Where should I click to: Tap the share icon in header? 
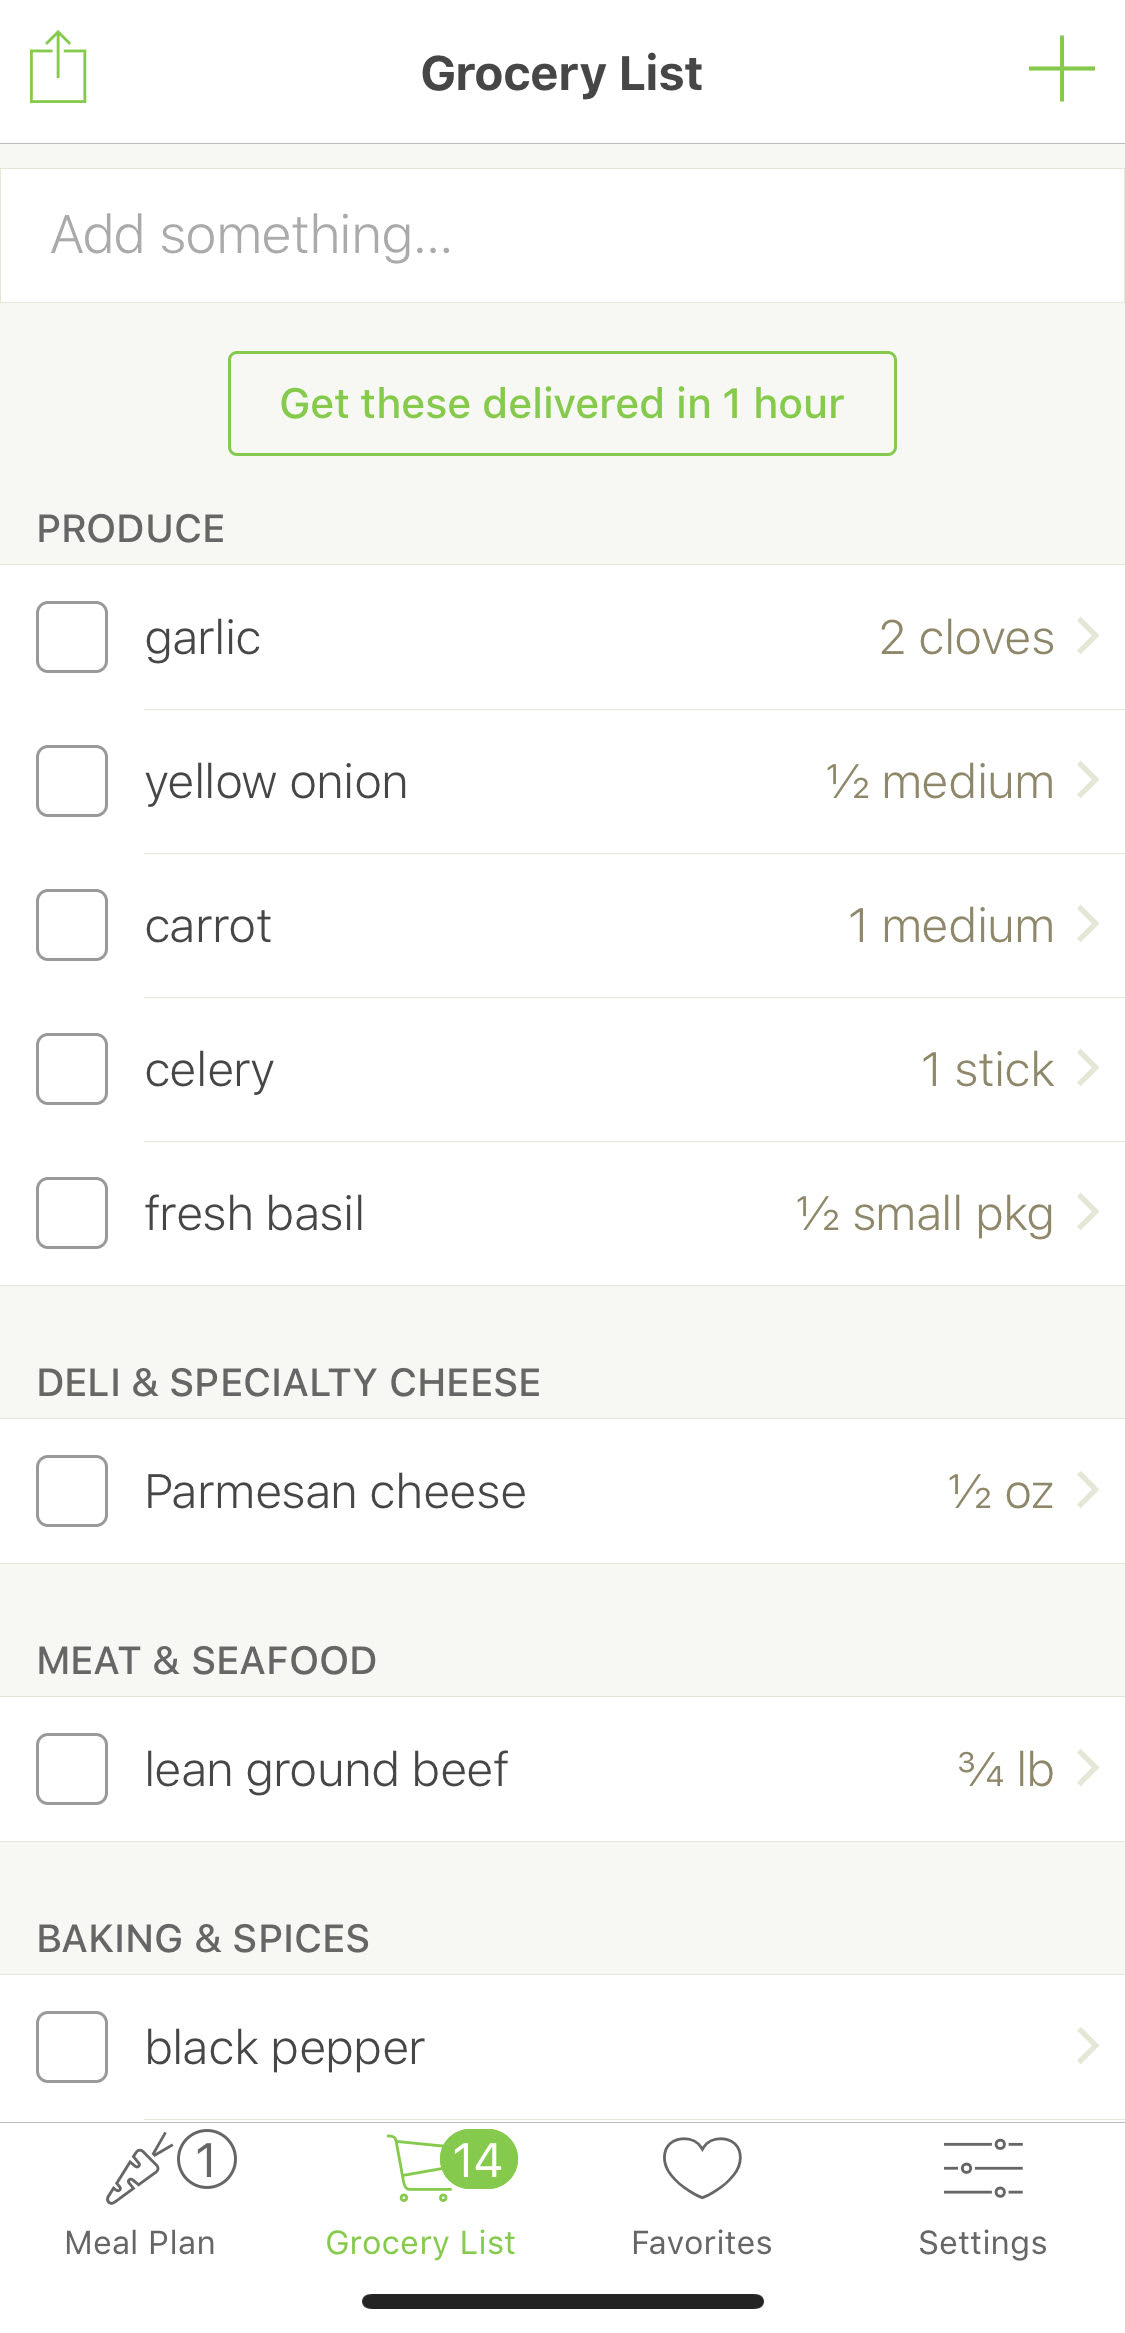click(58, 68)
